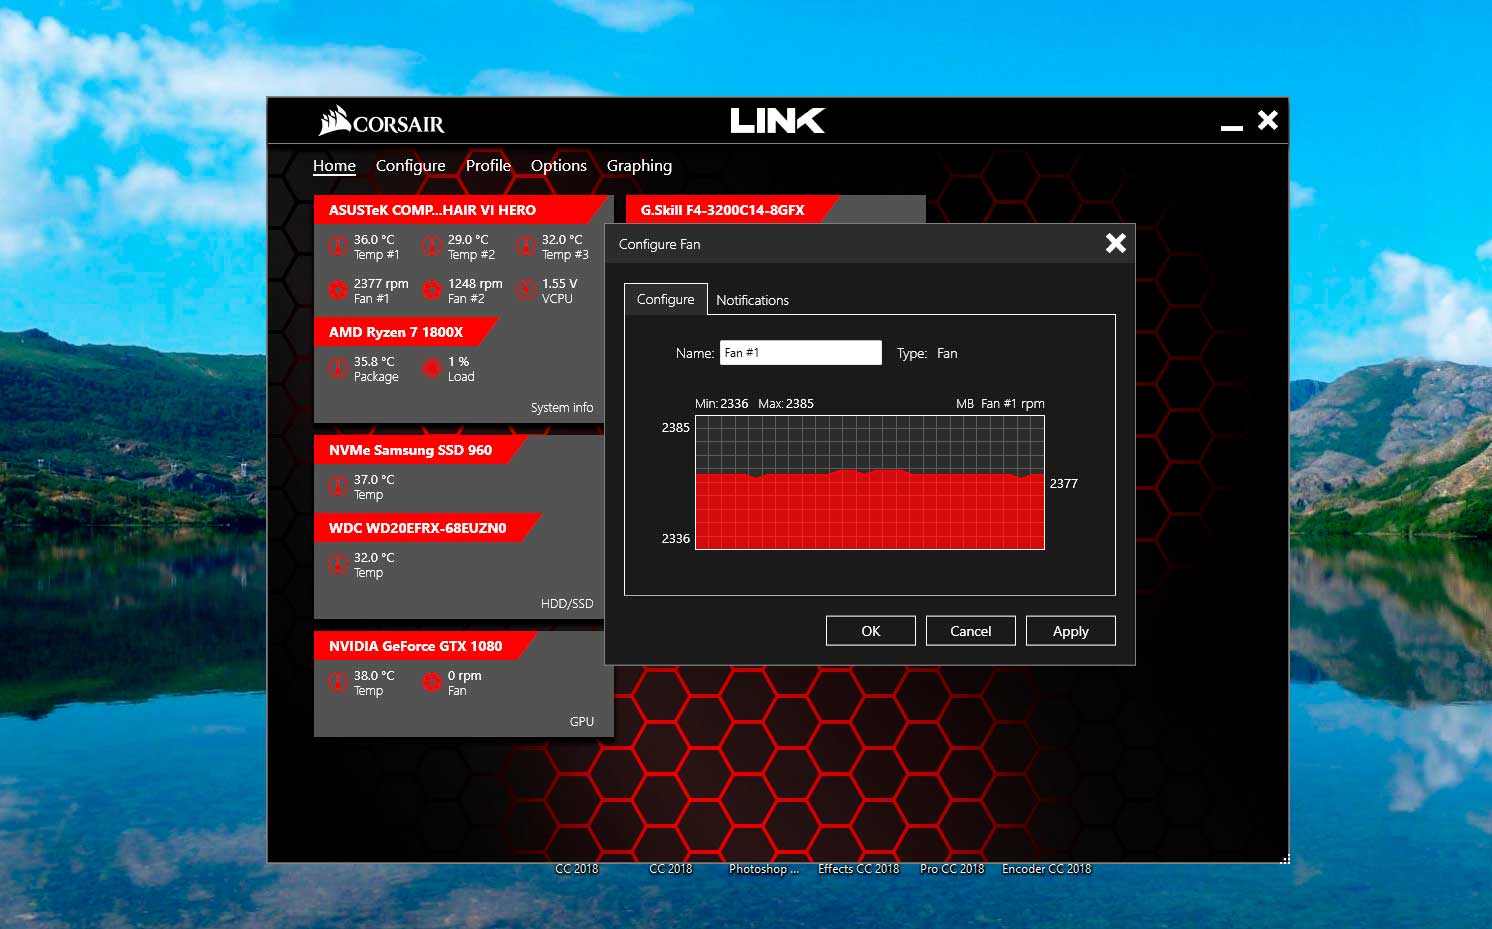Open the Profile menu

pyautogui.click(x=488, y=166)
